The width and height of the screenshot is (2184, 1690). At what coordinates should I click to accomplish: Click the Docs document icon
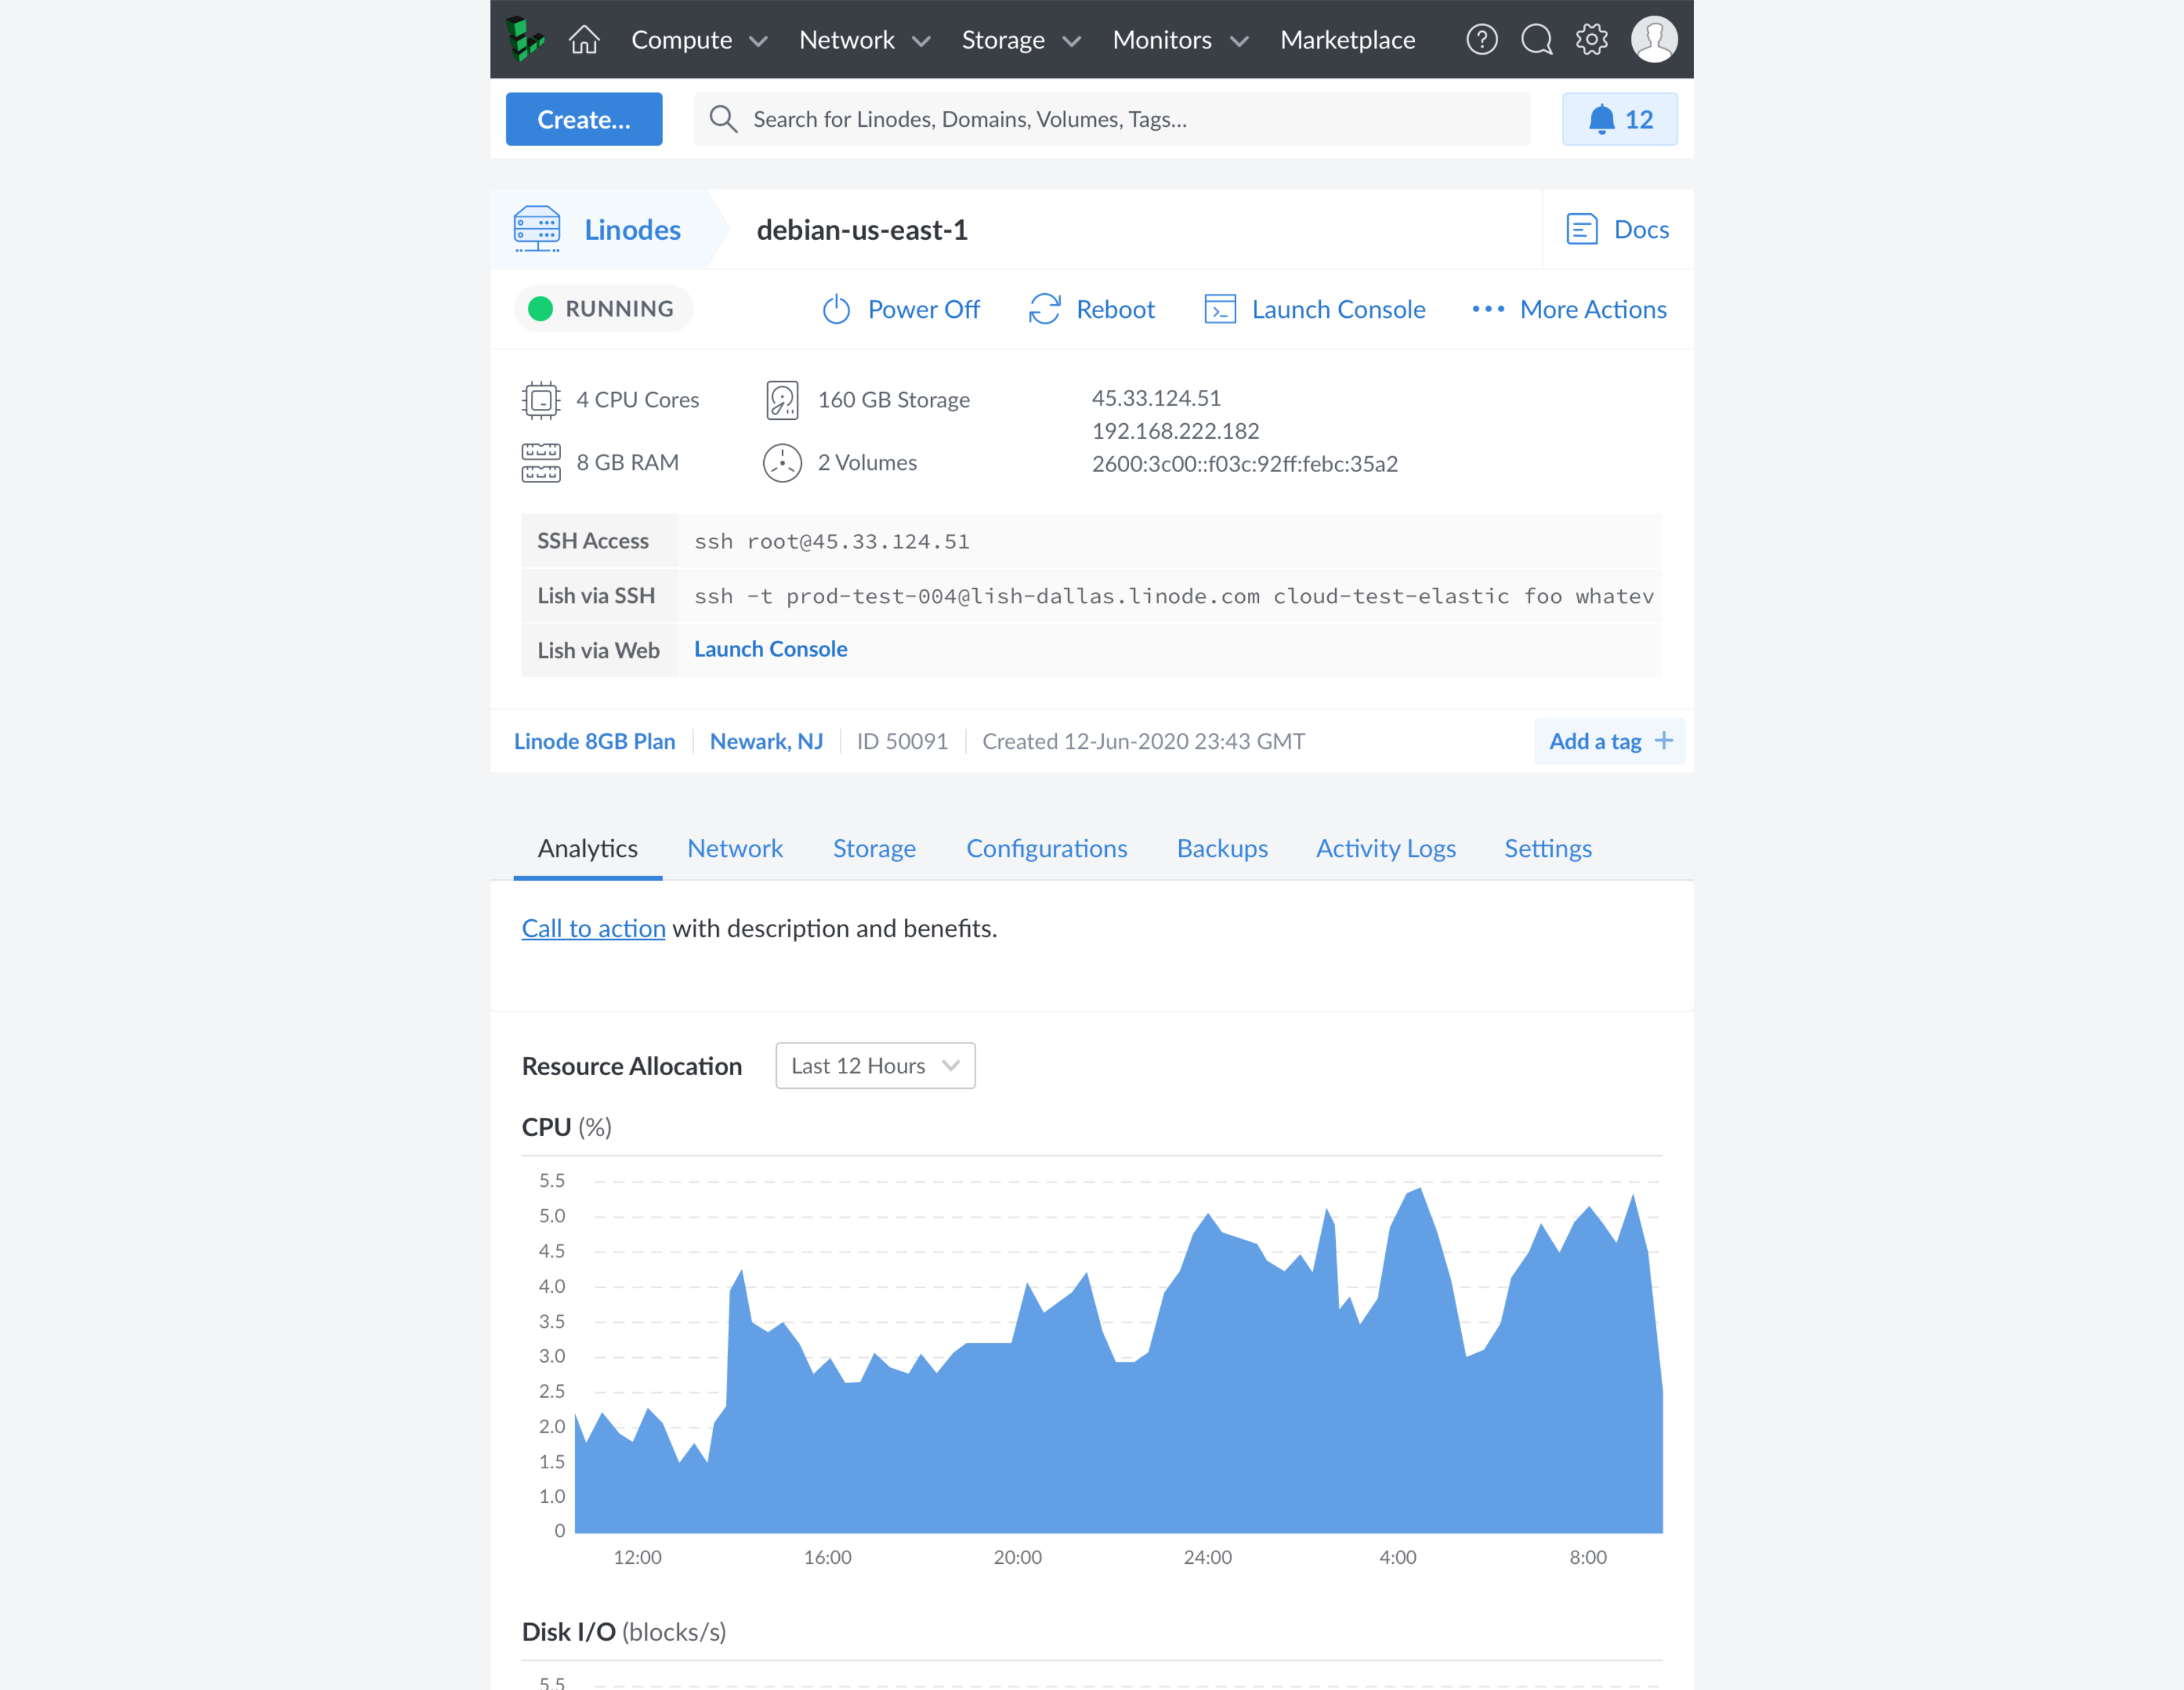[1581, 229]
